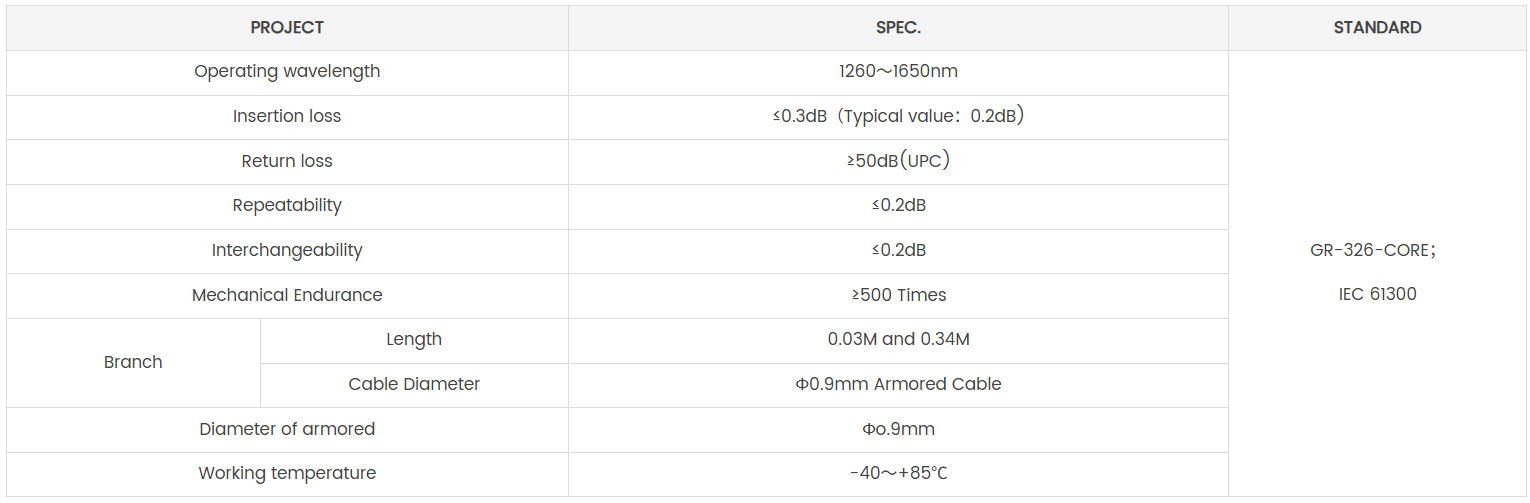Image resolution: width=1530 pixels, height=503 pixels.
Task: Click the ≥500 Times value
Action: click(x=898, y=295)
